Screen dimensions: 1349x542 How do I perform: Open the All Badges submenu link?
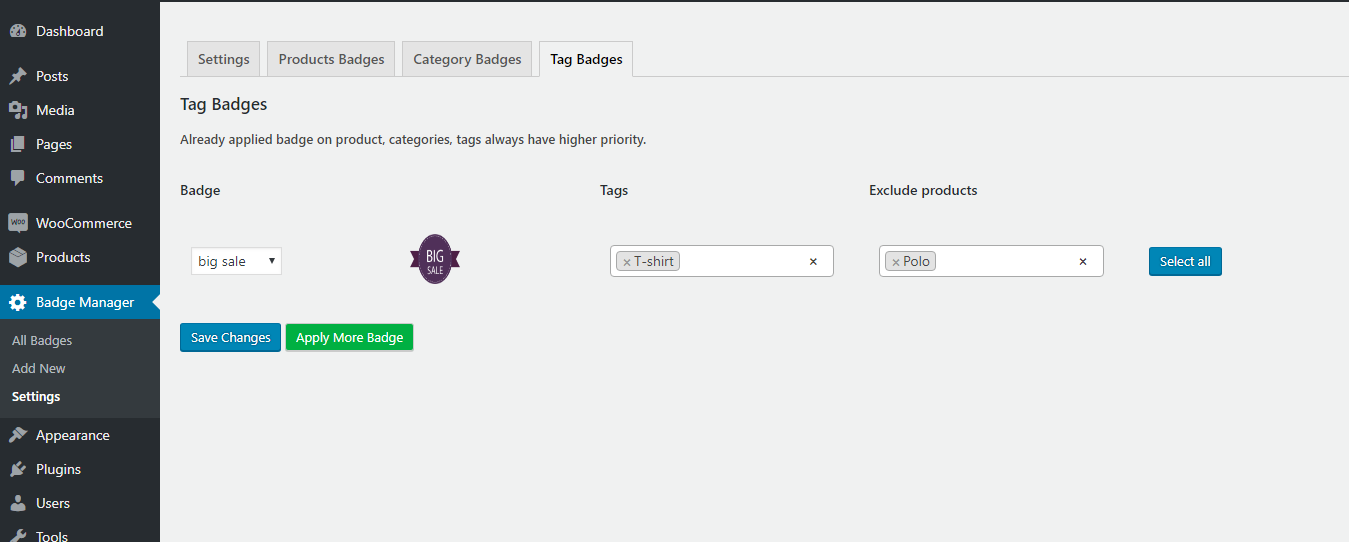click(42, 340)
